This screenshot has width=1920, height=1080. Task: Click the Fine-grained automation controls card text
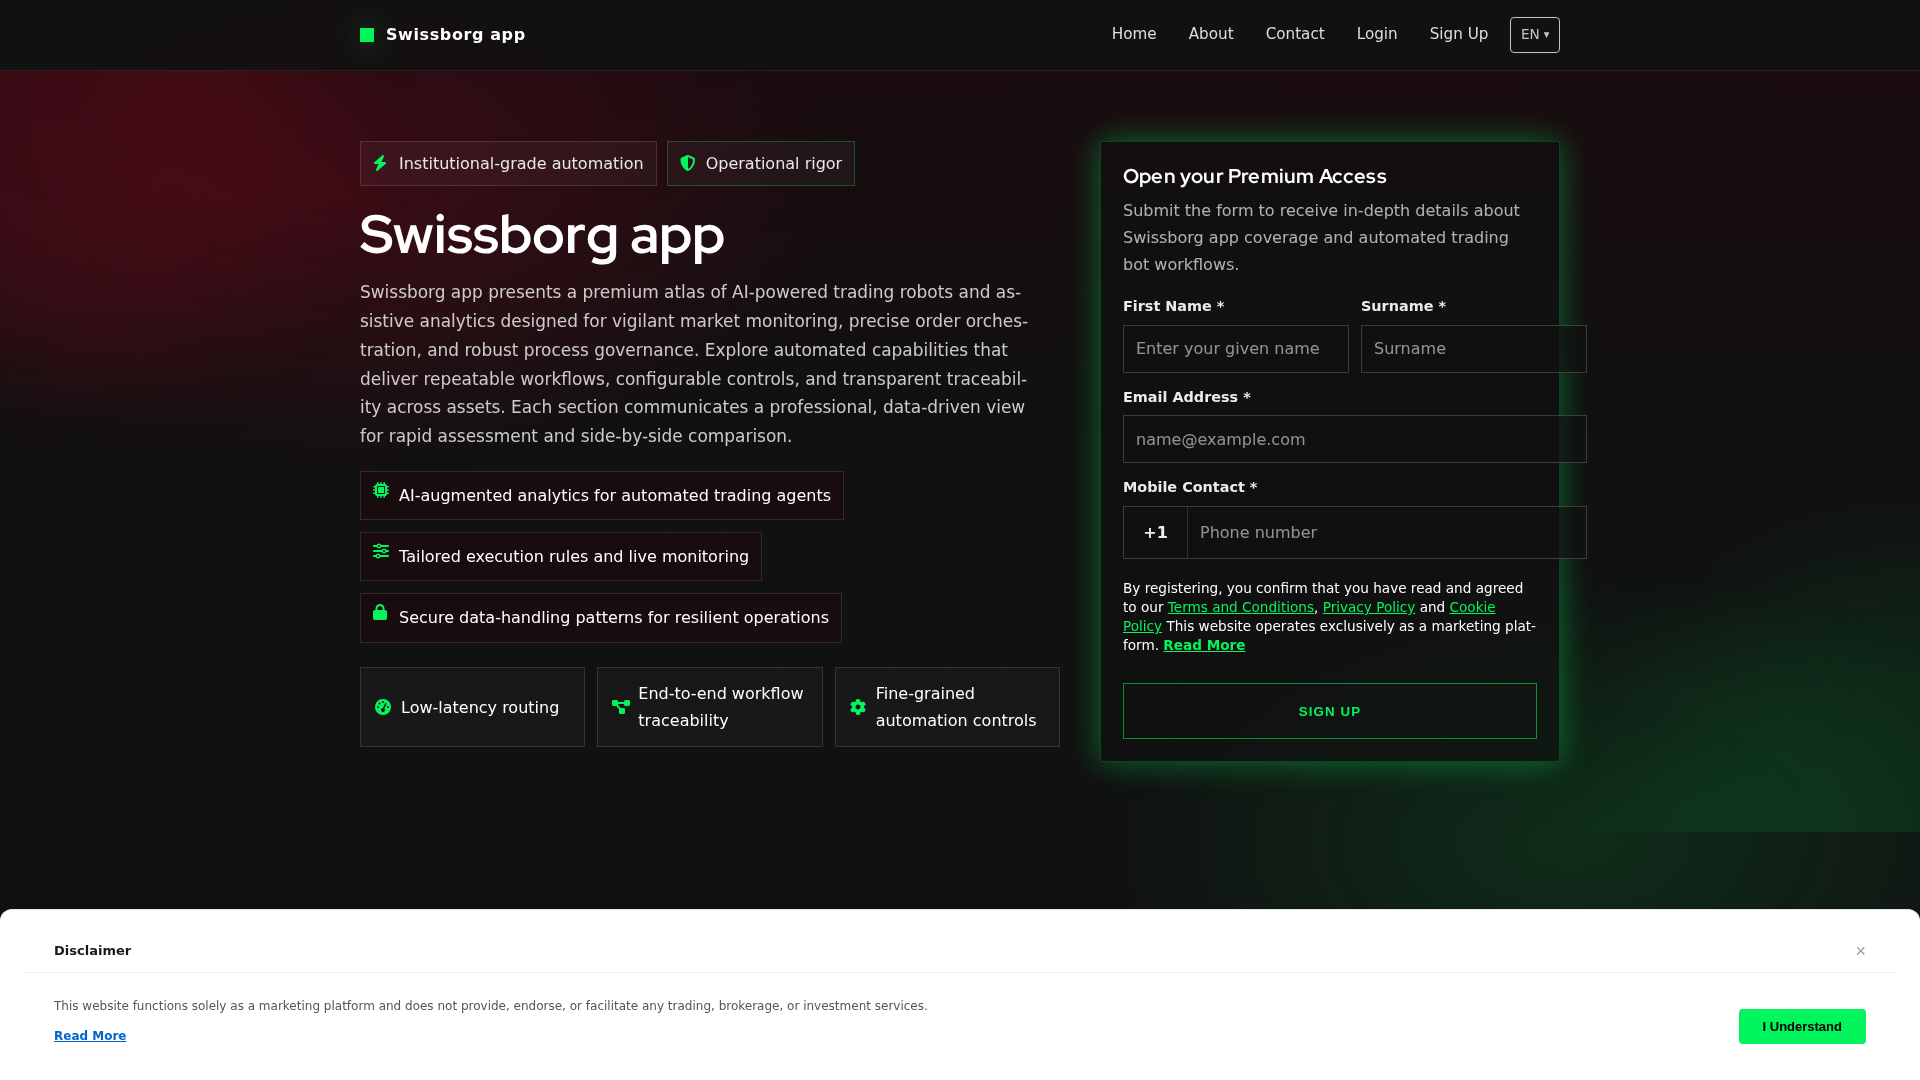[x=956, y=707]
